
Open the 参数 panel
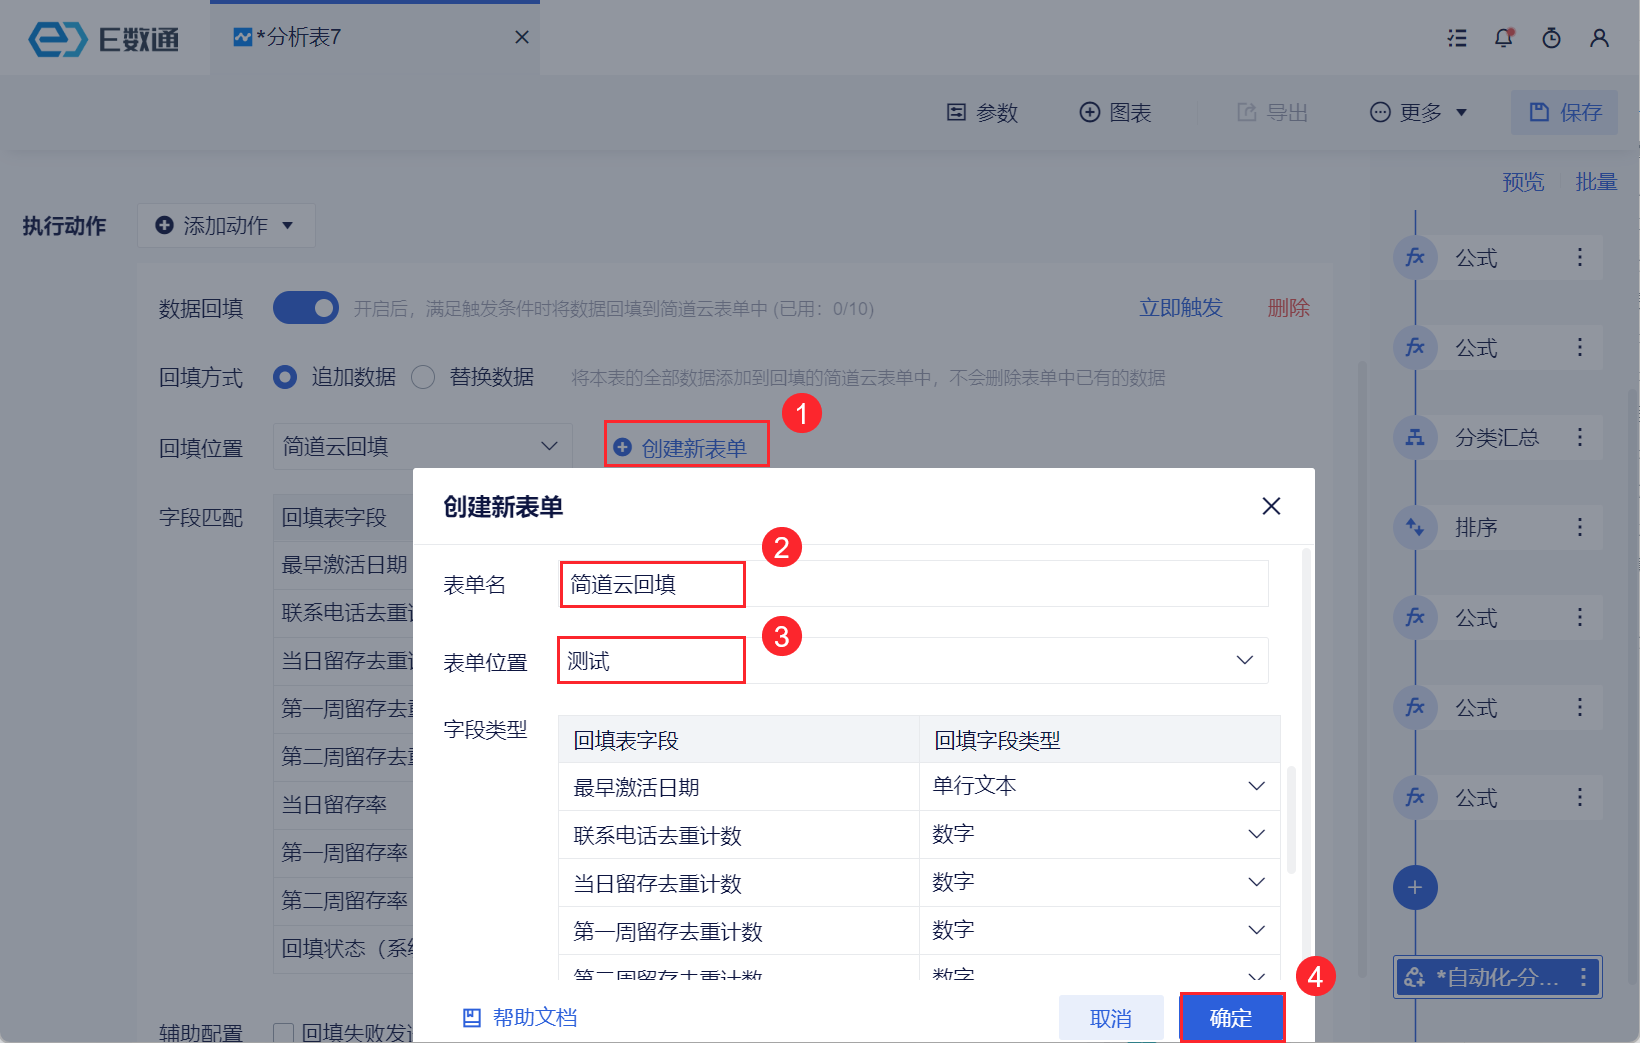coord(982,113)
